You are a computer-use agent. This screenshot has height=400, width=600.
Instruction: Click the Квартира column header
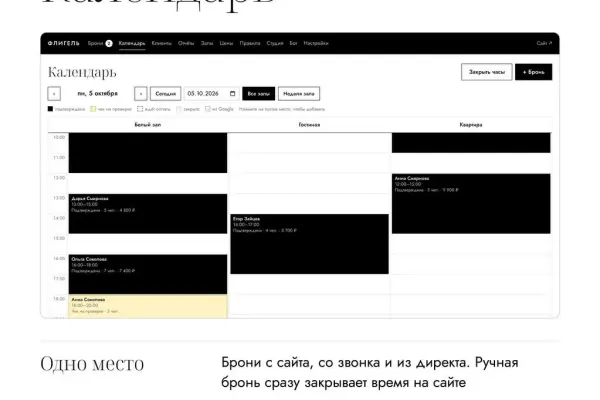point(471,125)
